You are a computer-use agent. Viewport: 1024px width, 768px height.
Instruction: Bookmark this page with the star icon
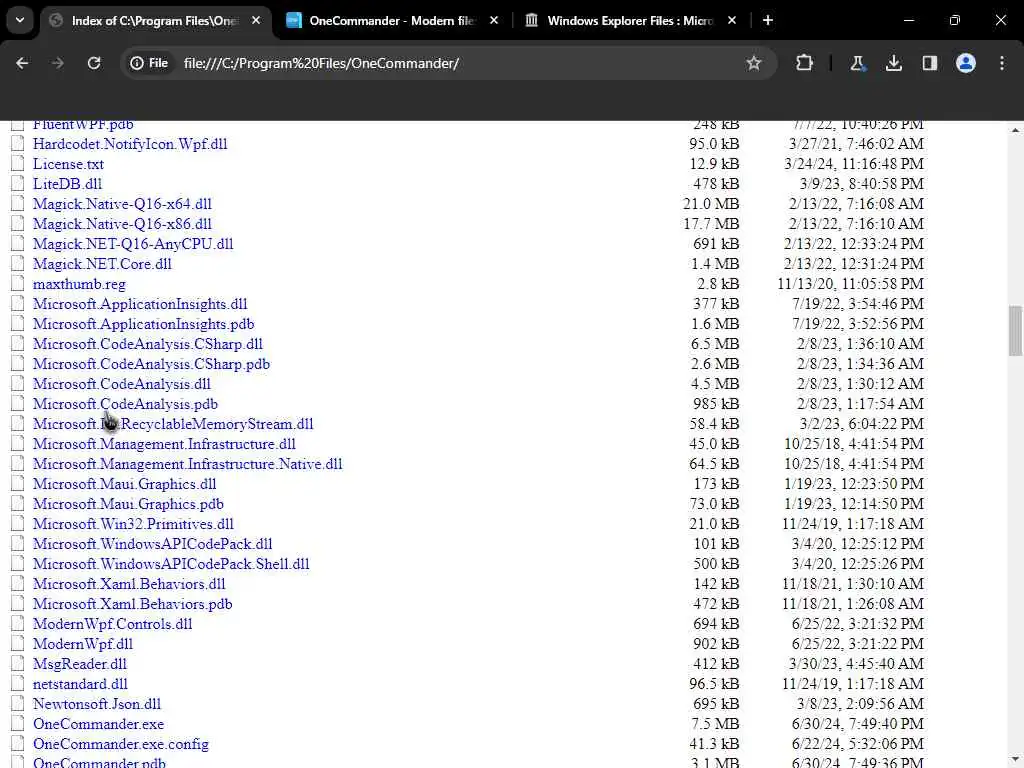(x=754, y=63)
